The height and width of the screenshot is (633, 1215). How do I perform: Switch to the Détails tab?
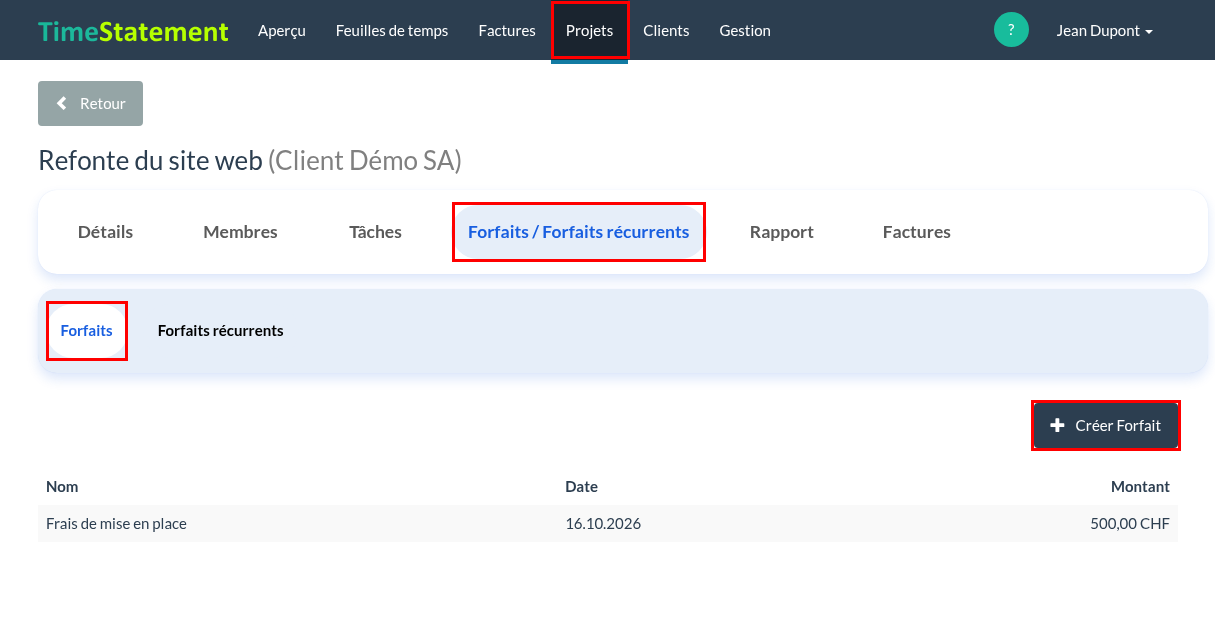click(x=105, y=232)
